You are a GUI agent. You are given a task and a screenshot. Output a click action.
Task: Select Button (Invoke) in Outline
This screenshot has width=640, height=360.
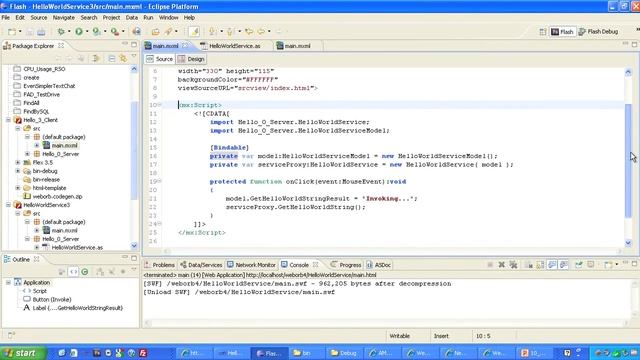pyautogui.click(x=52, y=299)
